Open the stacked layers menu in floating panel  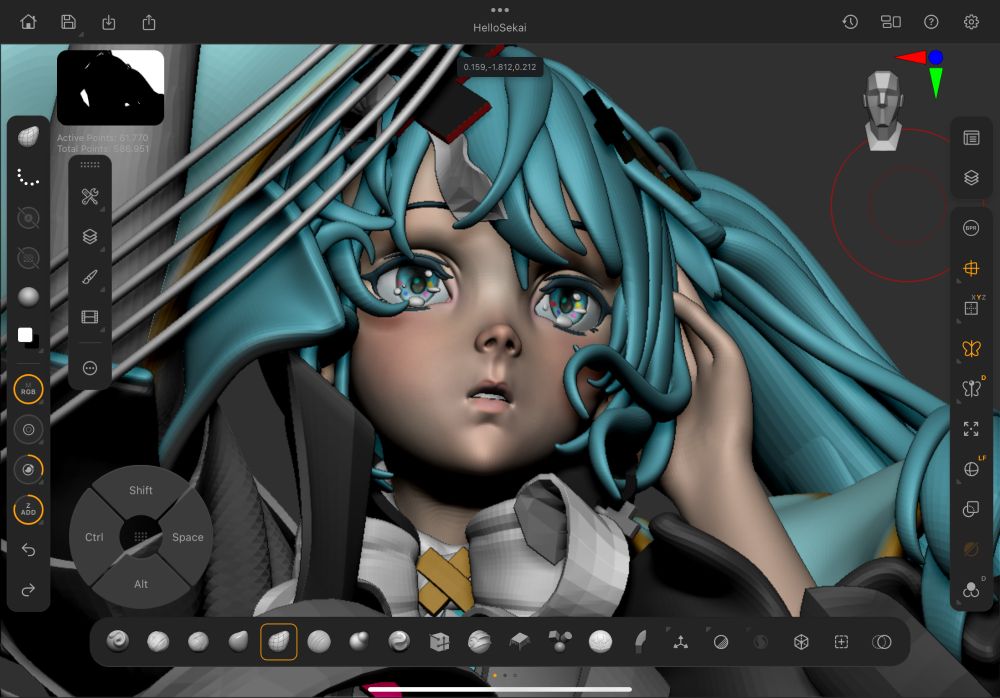90,236
